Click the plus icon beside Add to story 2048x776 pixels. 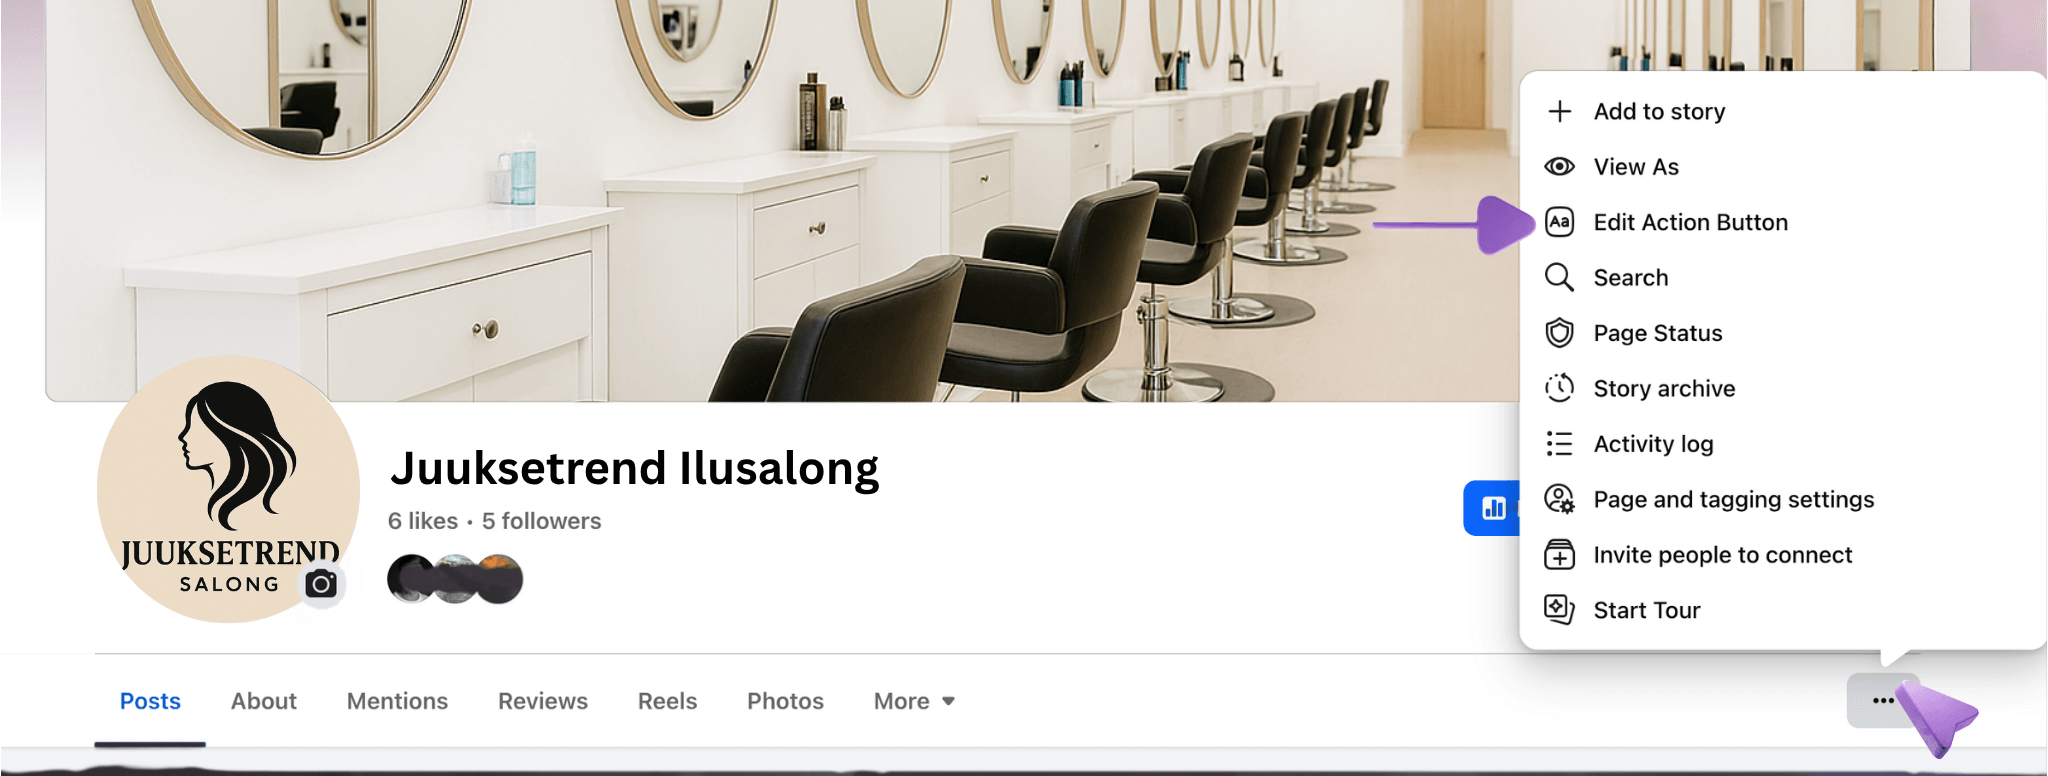tap(1559, 111)
